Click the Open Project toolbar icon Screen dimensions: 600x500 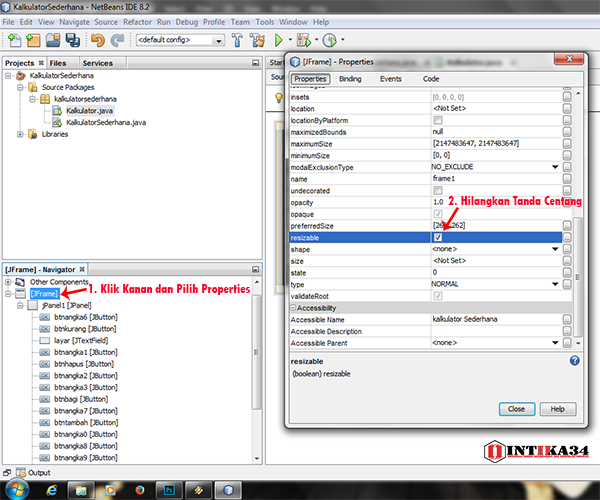pyautogui.click(x=53, y=40)
